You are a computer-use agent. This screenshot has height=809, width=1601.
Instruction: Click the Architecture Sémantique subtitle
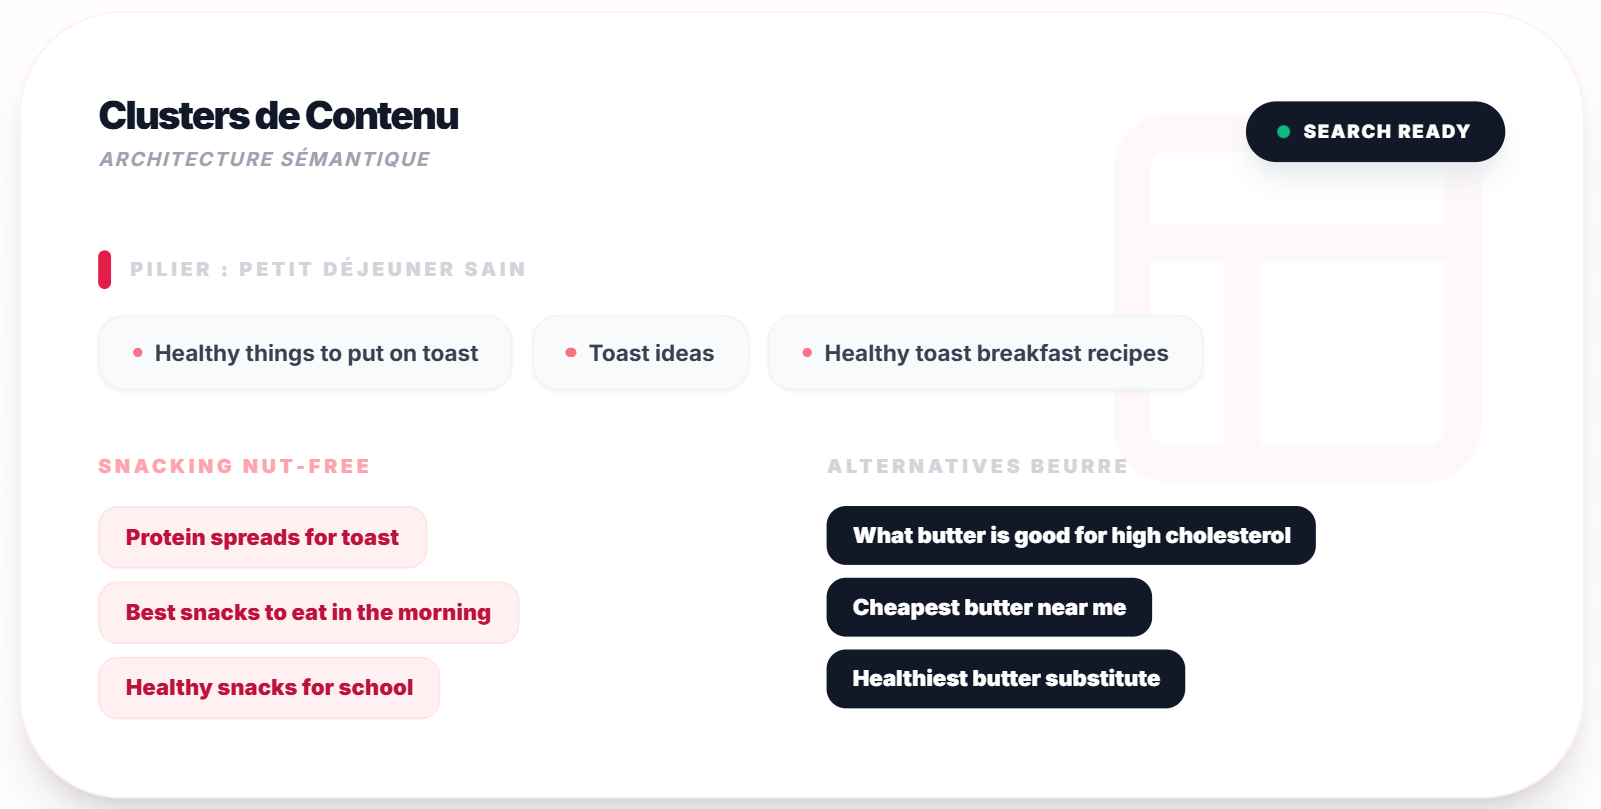(x=265, y=160)
